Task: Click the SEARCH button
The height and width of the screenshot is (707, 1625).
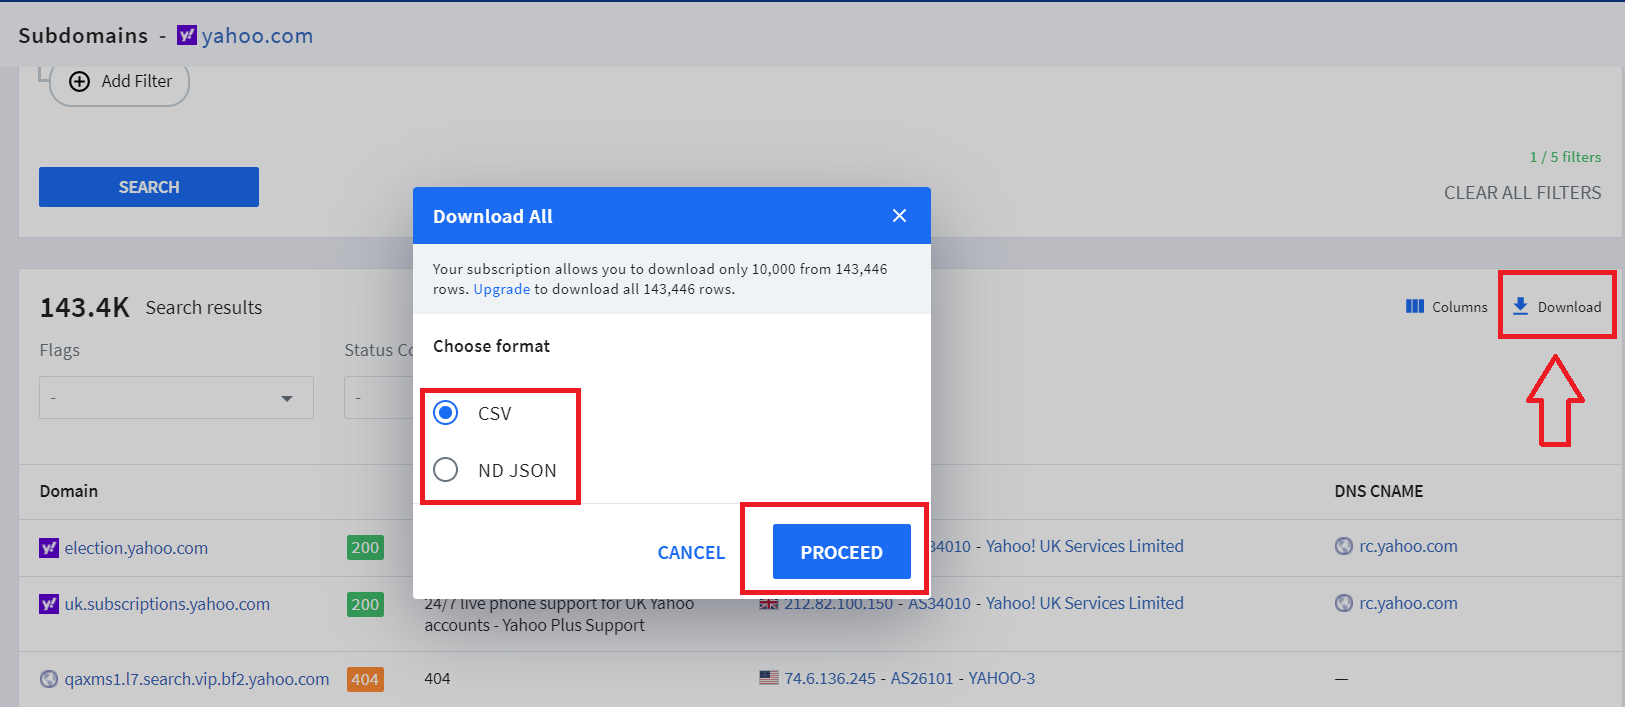Action: pos(149,187)
